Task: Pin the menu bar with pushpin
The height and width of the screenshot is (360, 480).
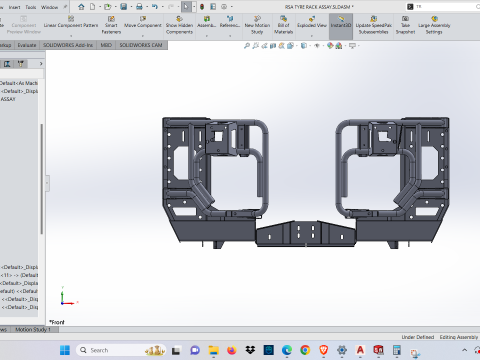Action: coord(65,7)
